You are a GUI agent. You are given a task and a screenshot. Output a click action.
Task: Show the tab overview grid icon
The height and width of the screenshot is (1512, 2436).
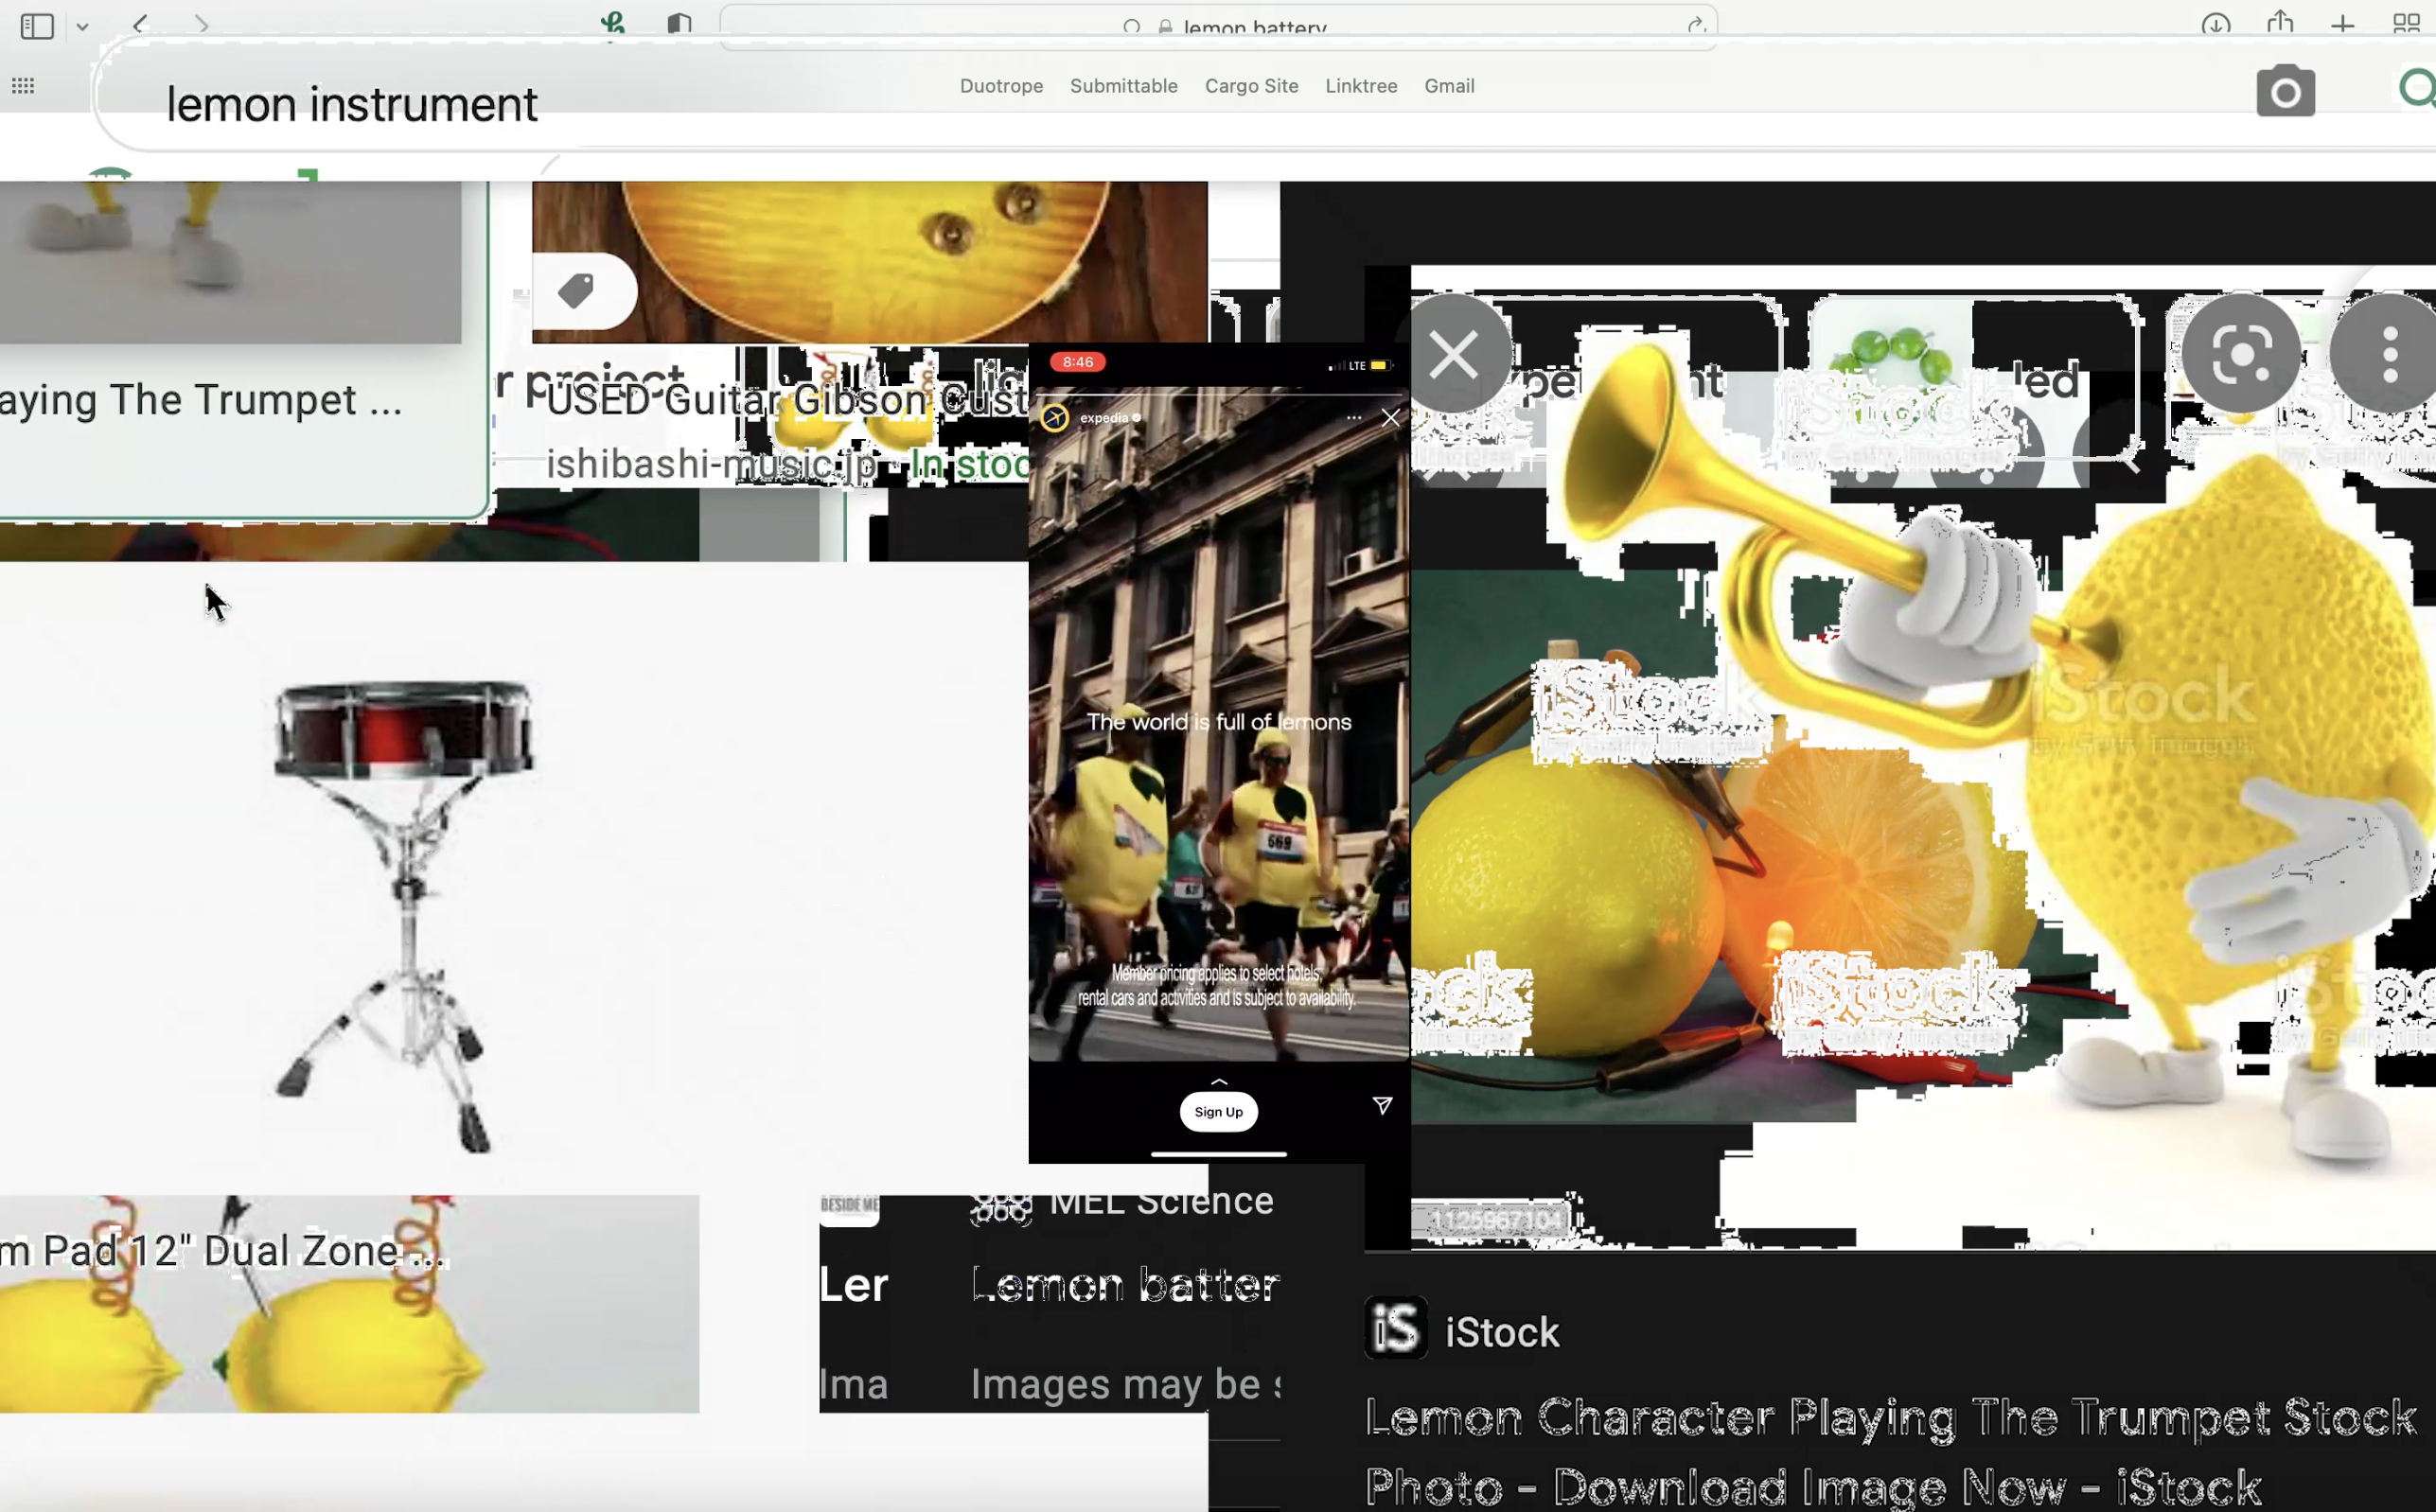[2407, 24]
